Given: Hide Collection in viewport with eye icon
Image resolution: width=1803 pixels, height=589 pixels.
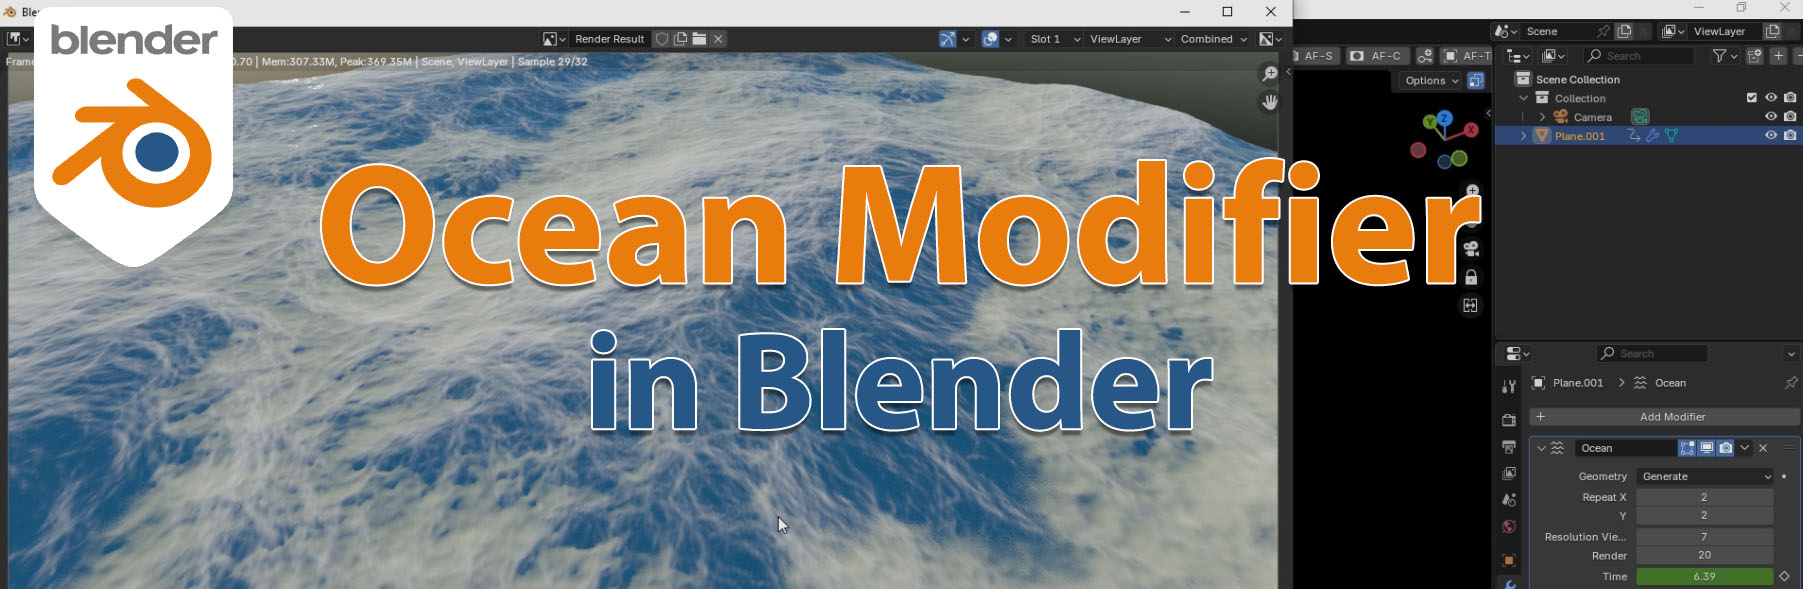Looking at the screenshot, I should (x=1771, y=98).
